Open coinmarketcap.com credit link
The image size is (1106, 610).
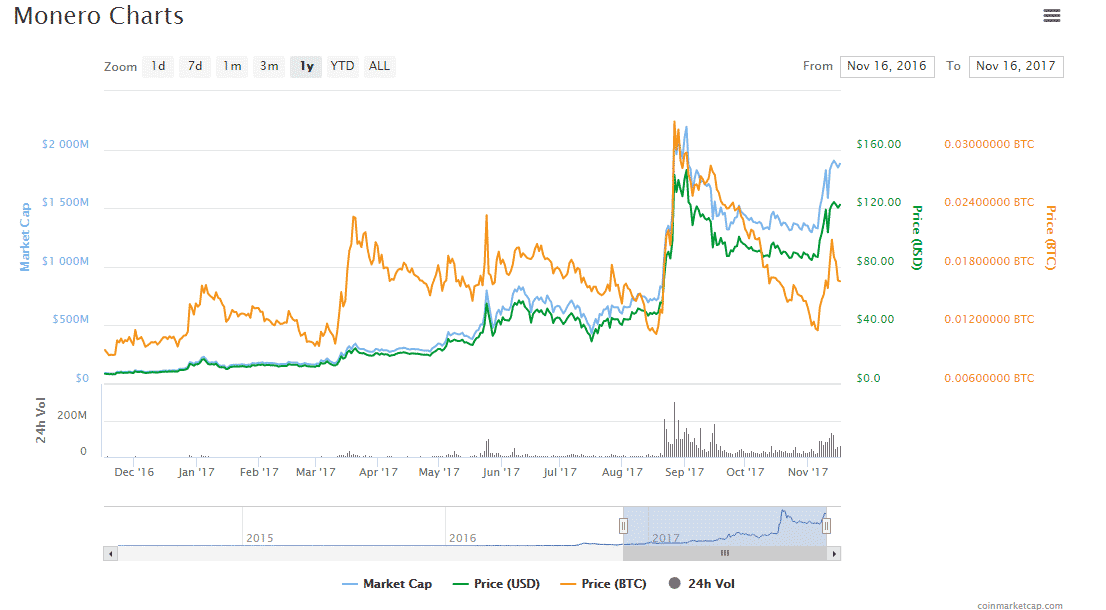click(x=1020, y=605)
